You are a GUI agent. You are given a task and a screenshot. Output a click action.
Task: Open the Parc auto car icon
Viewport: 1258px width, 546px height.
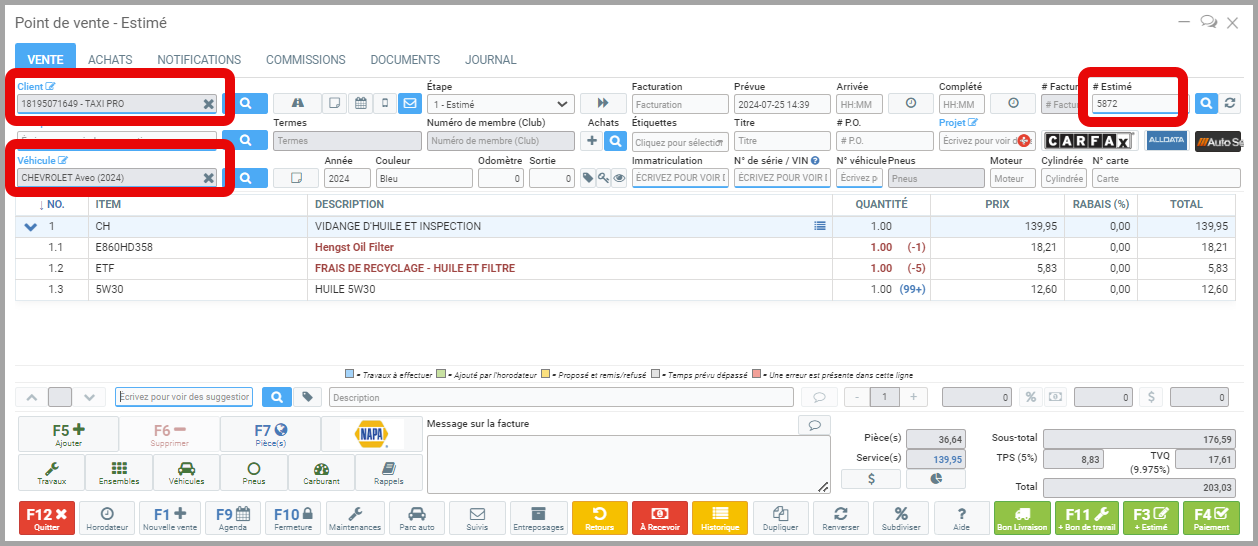[416, 518]
